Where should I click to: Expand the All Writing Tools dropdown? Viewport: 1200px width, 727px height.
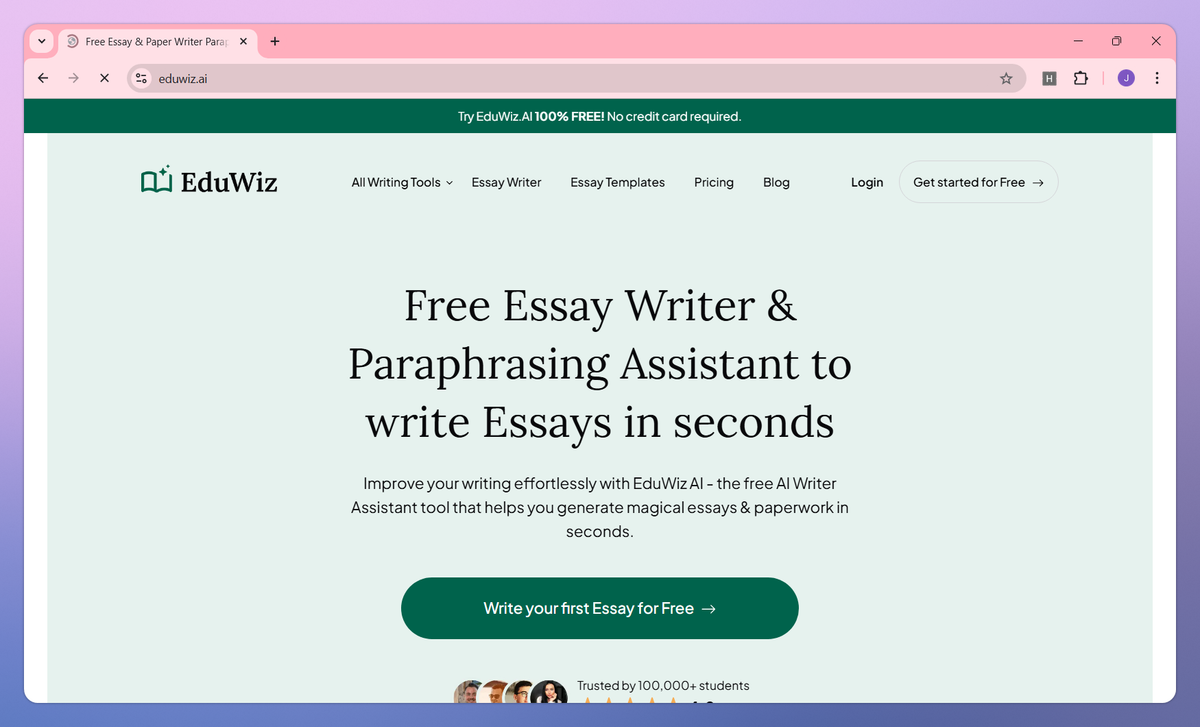(x=396, y=182)
